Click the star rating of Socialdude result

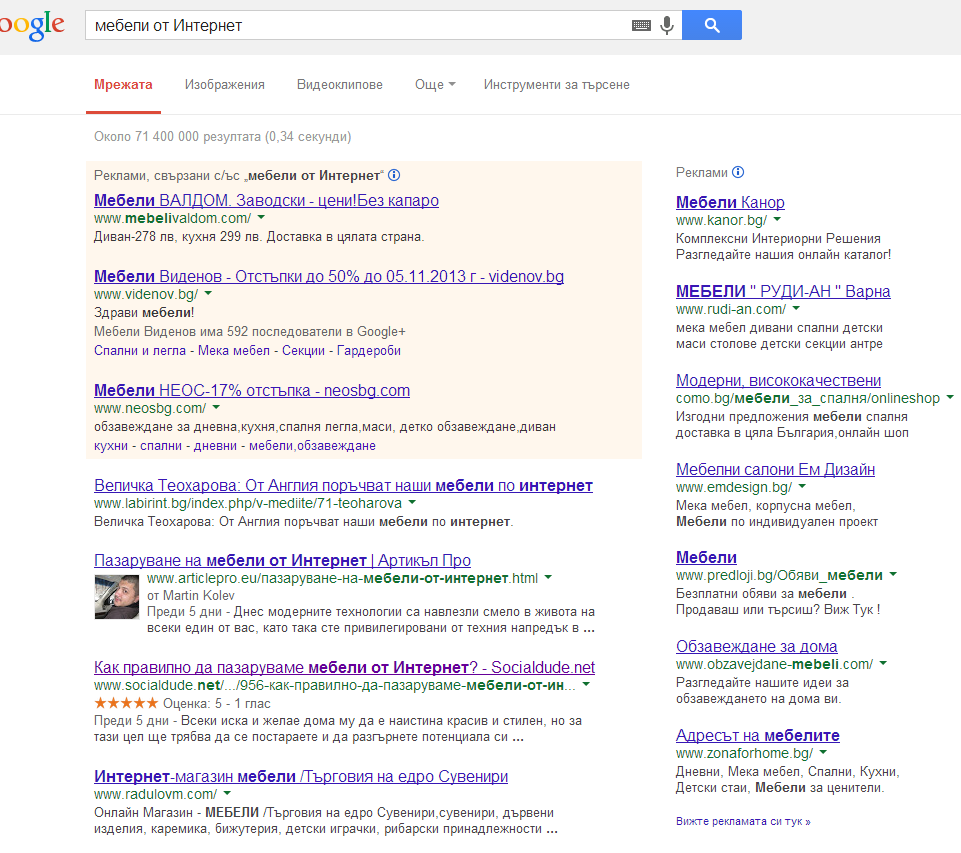[126, 703]
